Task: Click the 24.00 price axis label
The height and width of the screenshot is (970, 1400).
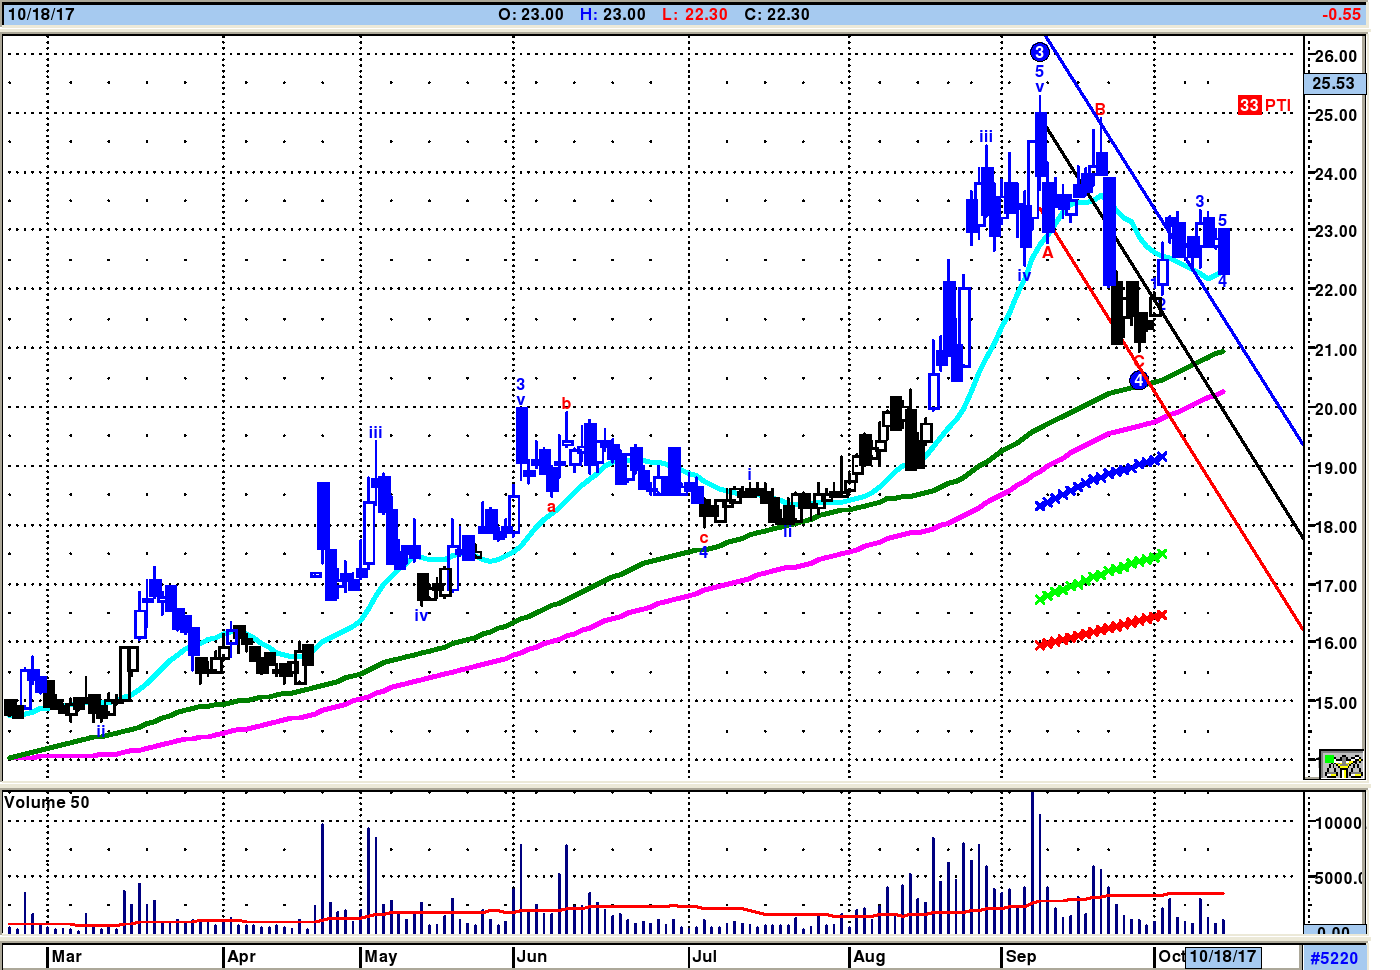Action: coord(1336,174)
